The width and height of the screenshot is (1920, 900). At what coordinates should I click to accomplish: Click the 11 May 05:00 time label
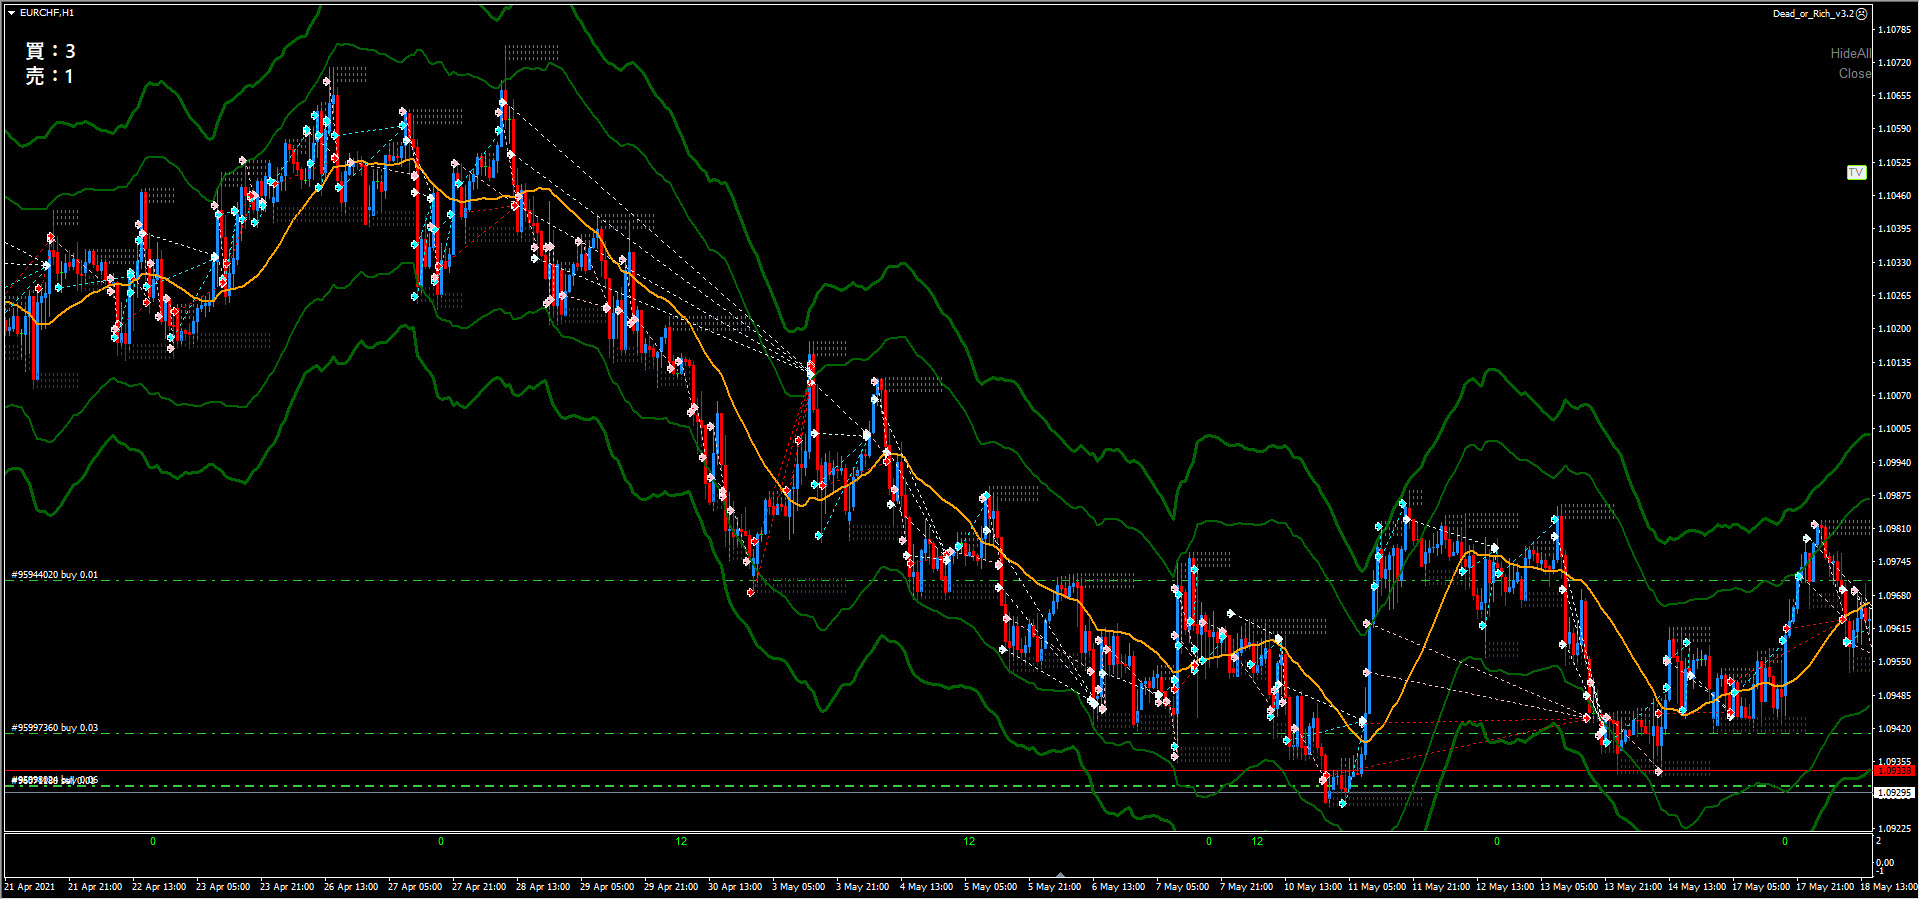(1377, 887)
